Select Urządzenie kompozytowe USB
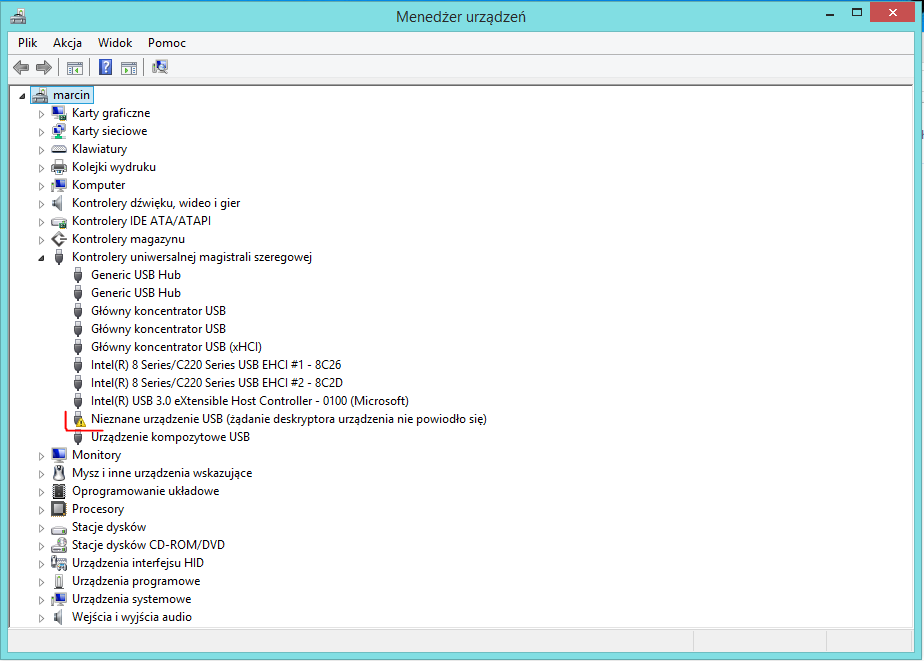 (x=170, y=437)
